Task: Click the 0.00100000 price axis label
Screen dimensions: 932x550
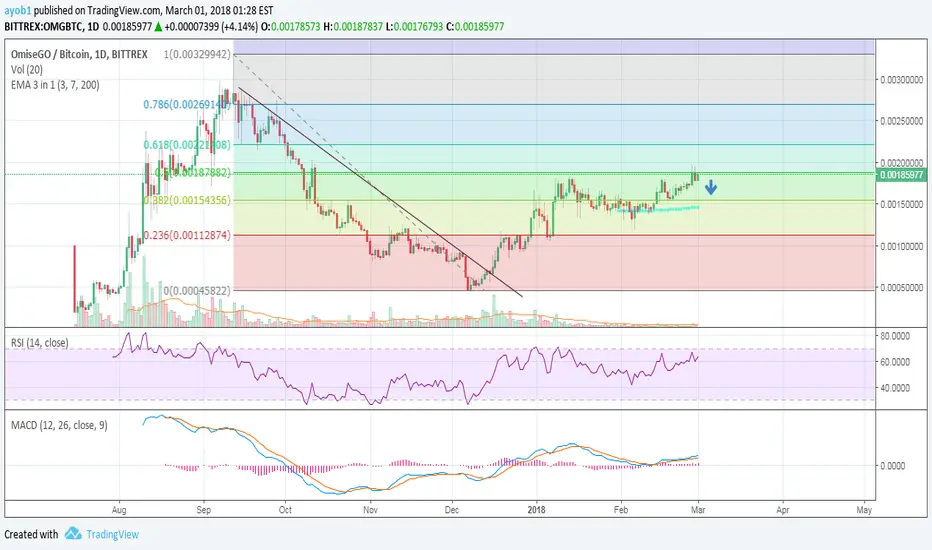Action: coord(902,246)
